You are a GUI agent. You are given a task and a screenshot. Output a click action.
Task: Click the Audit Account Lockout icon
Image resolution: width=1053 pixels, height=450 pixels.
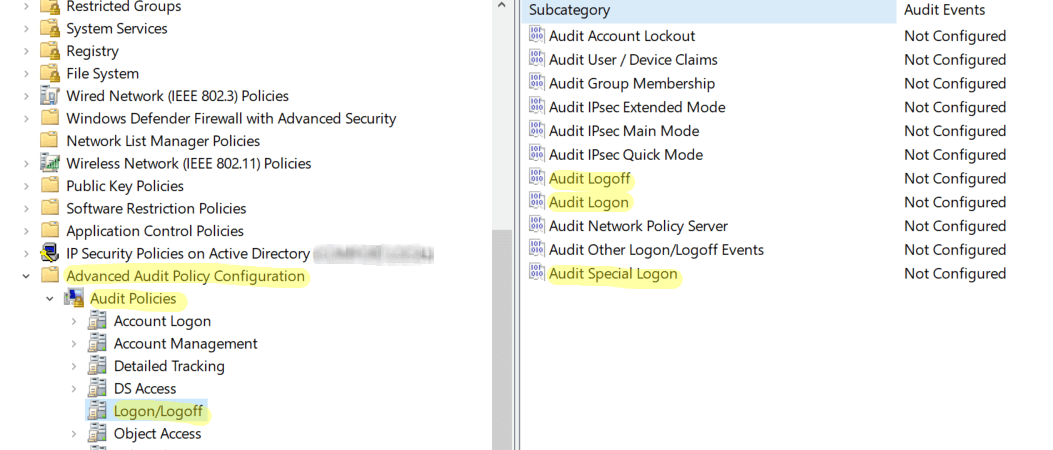pyautogui.click(x=537, y=36)
